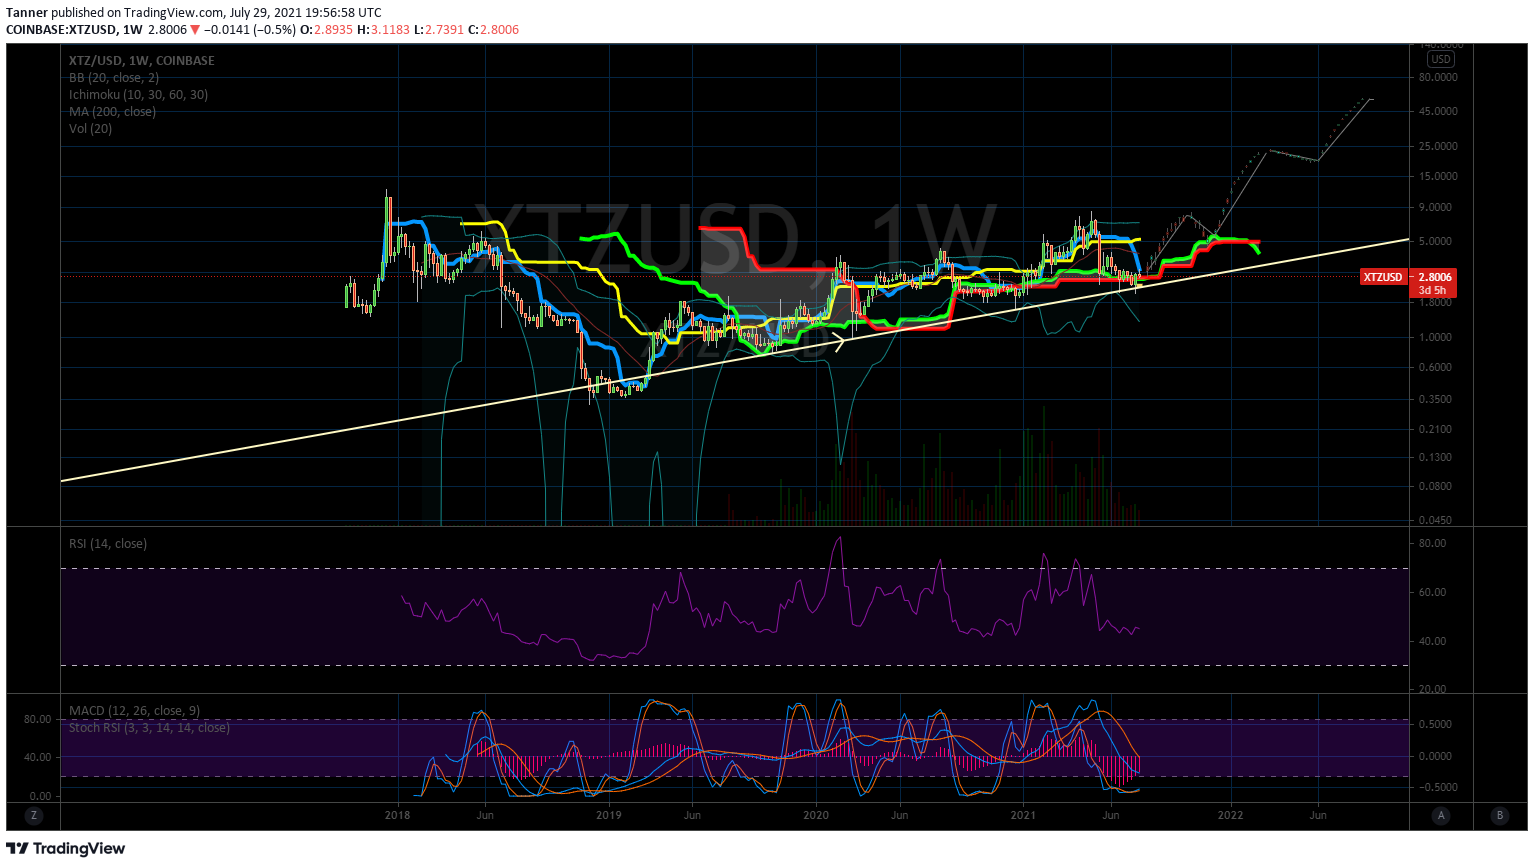Open the USD currency selector on price axis

click(1441, 59)
